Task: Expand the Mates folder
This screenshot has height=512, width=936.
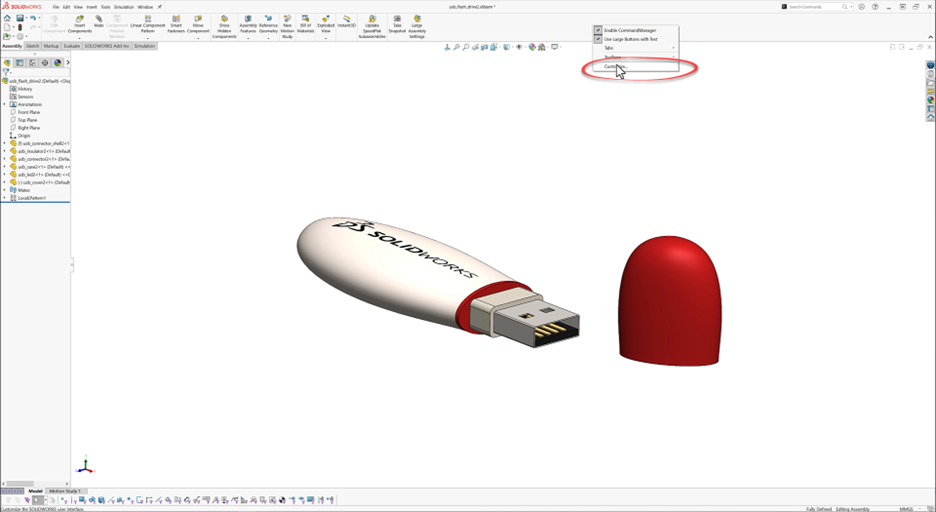Action: point(5,190)
